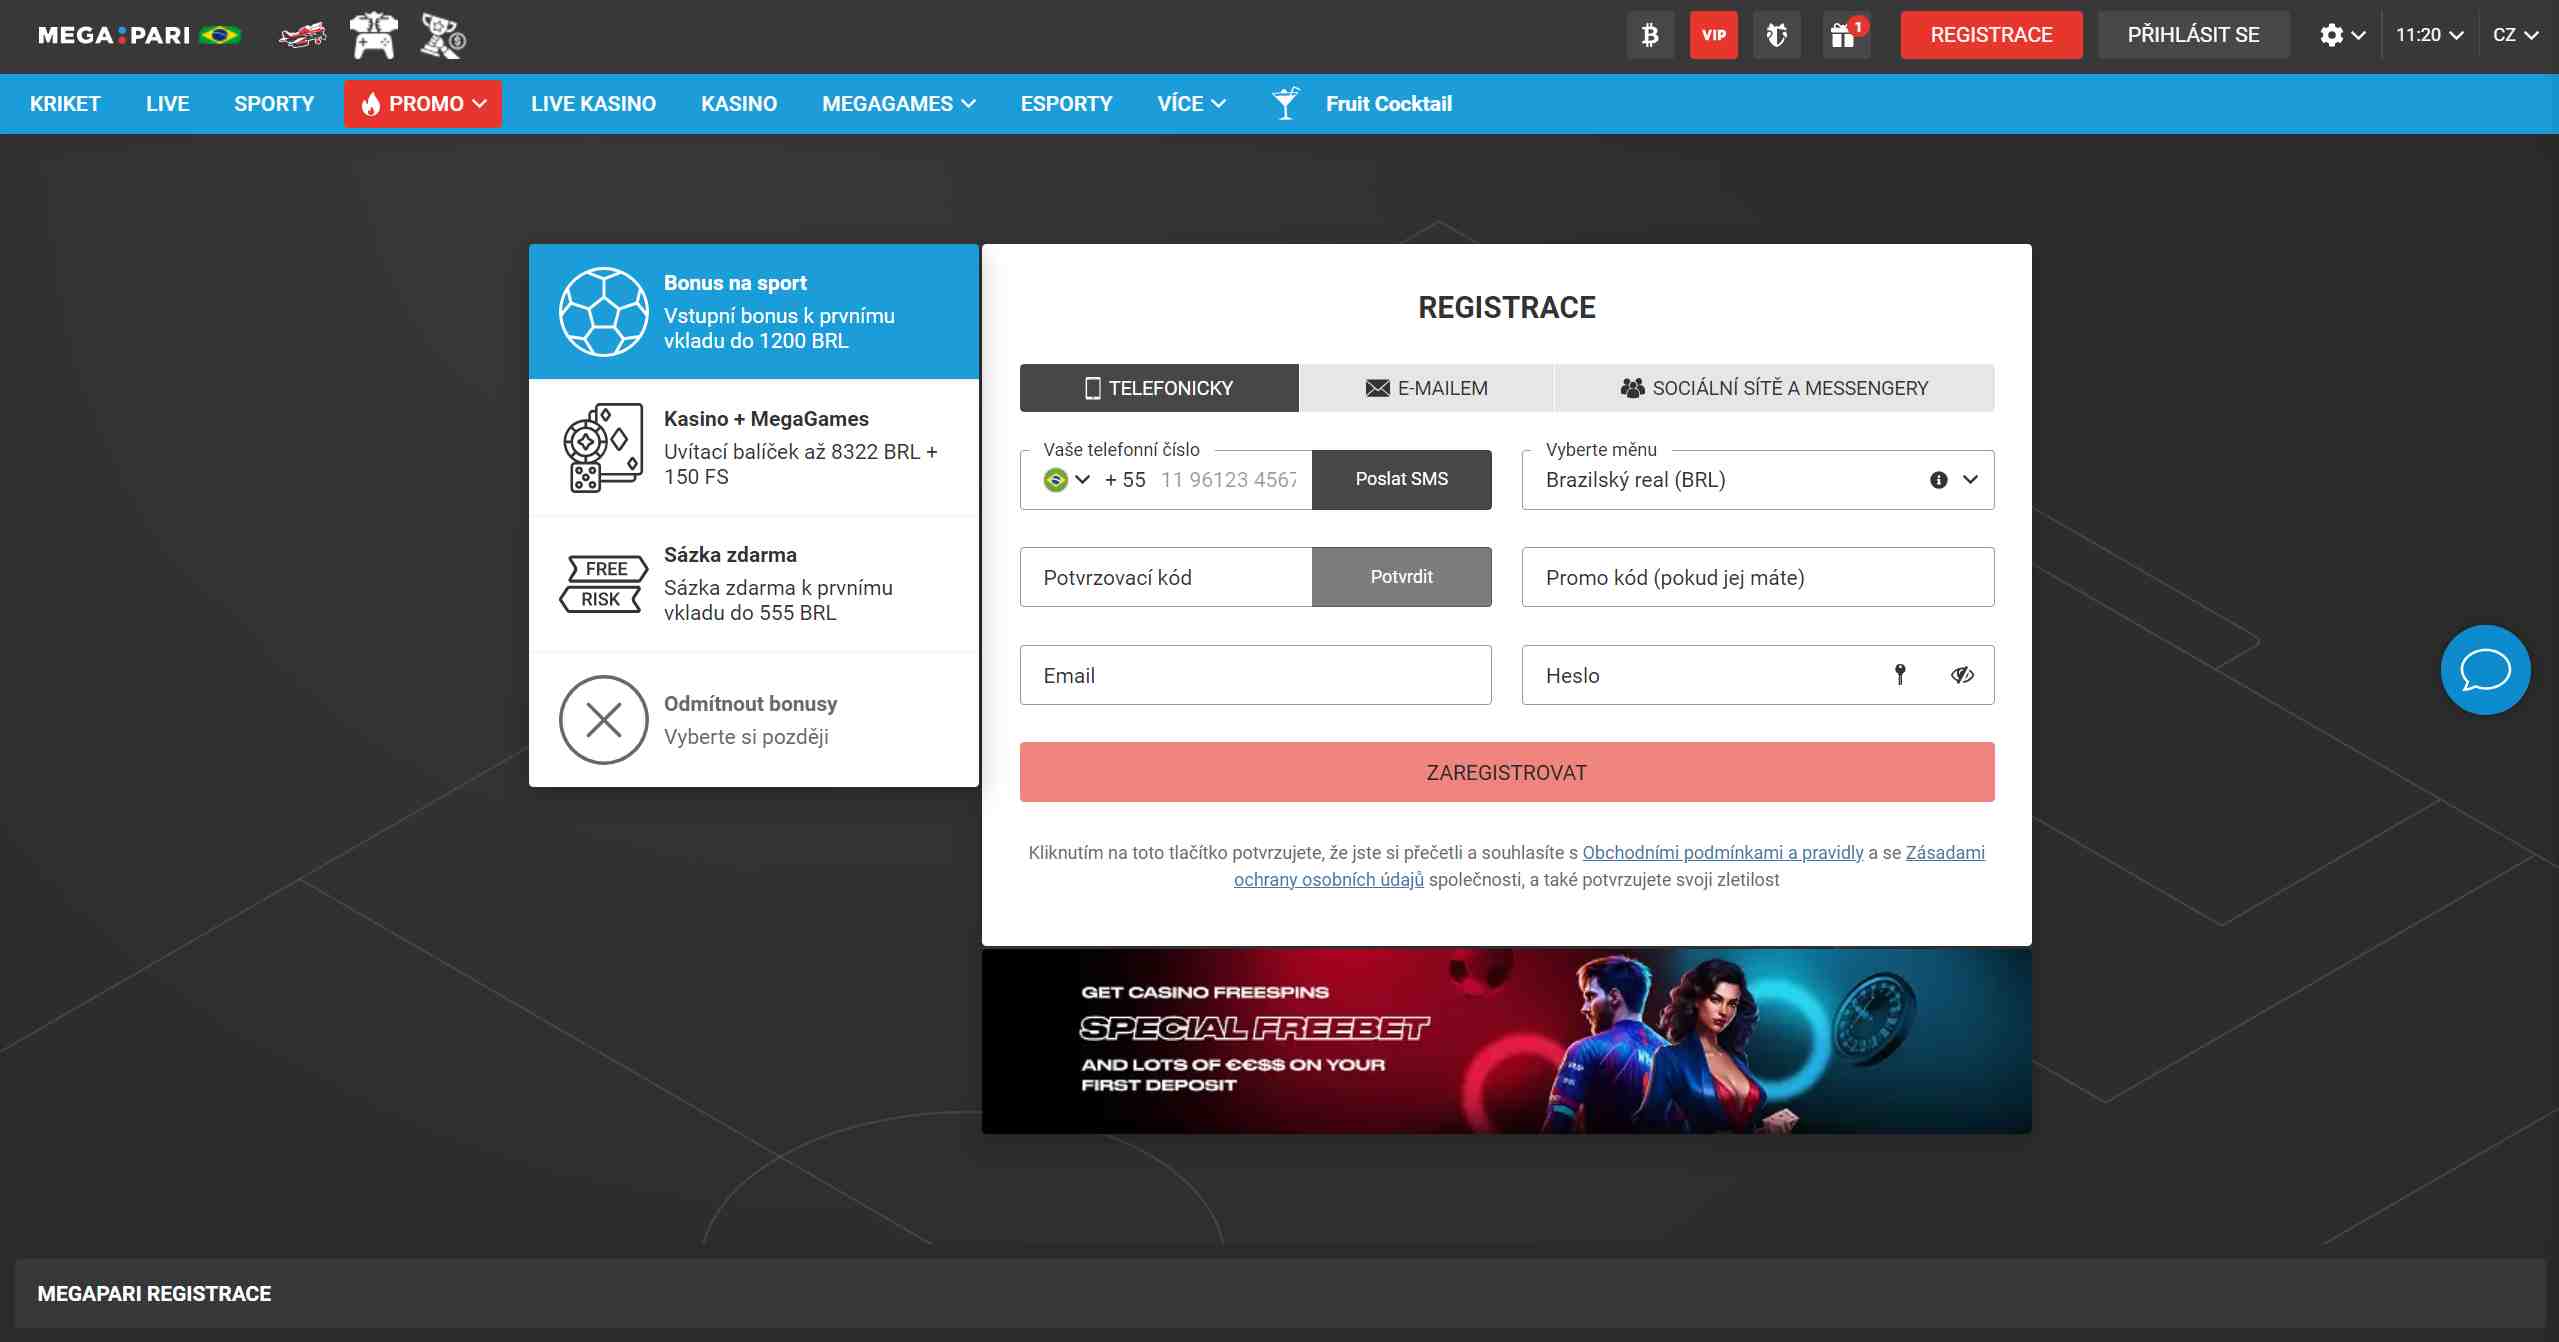
Task: Expand the MEGAGAMES dropdown
Action: pyautogui.click(x=898, y=104)
